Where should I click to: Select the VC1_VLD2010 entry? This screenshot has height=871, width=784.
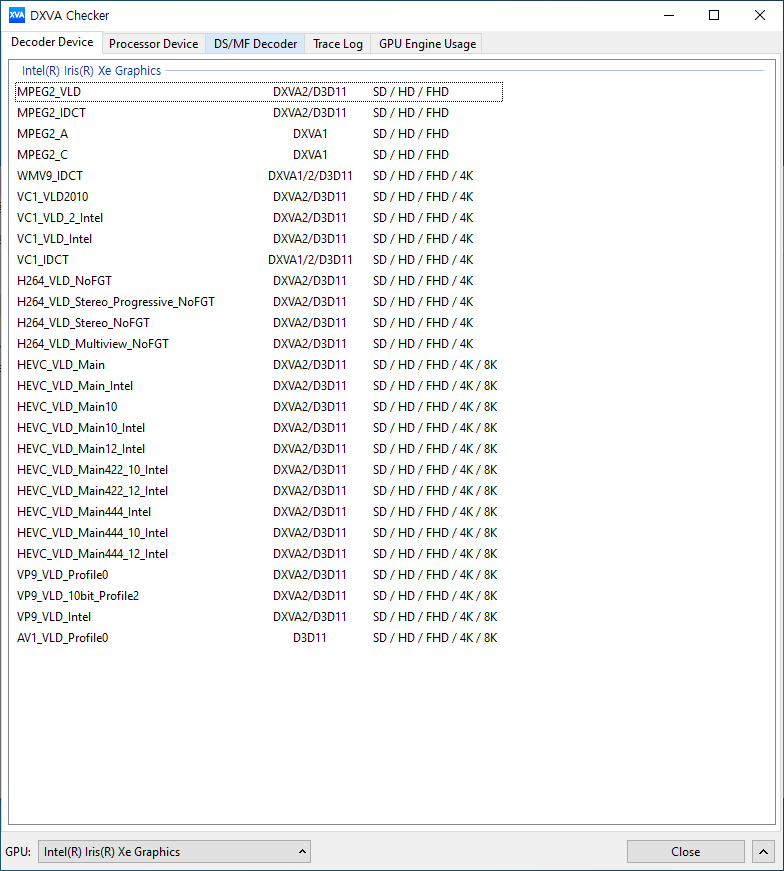click(x=259, y=197)
